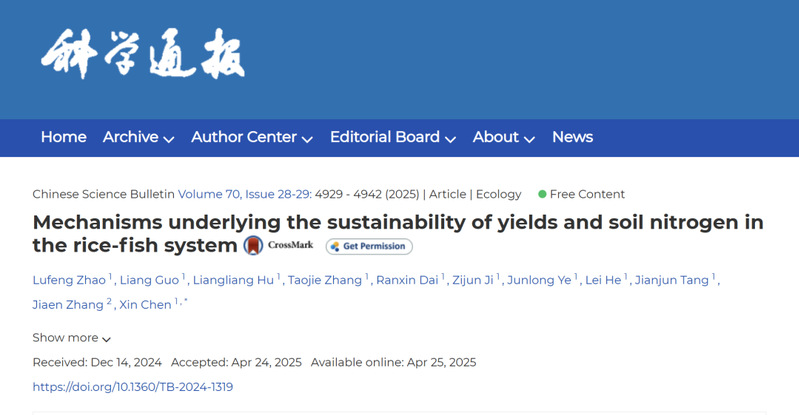Expand the Editorial Board menu
Image resolution: width=799 pixels, height=415 pixels.
coord(392,137)
